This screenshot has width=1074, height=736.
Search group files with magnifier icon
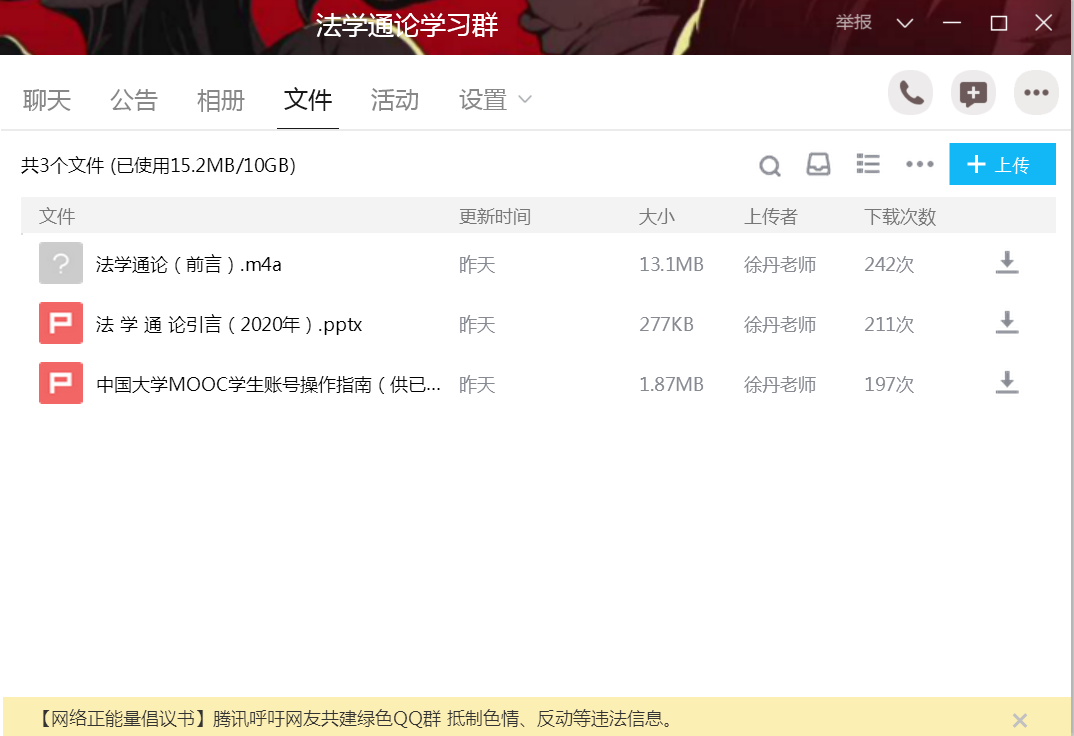point(769,166)
